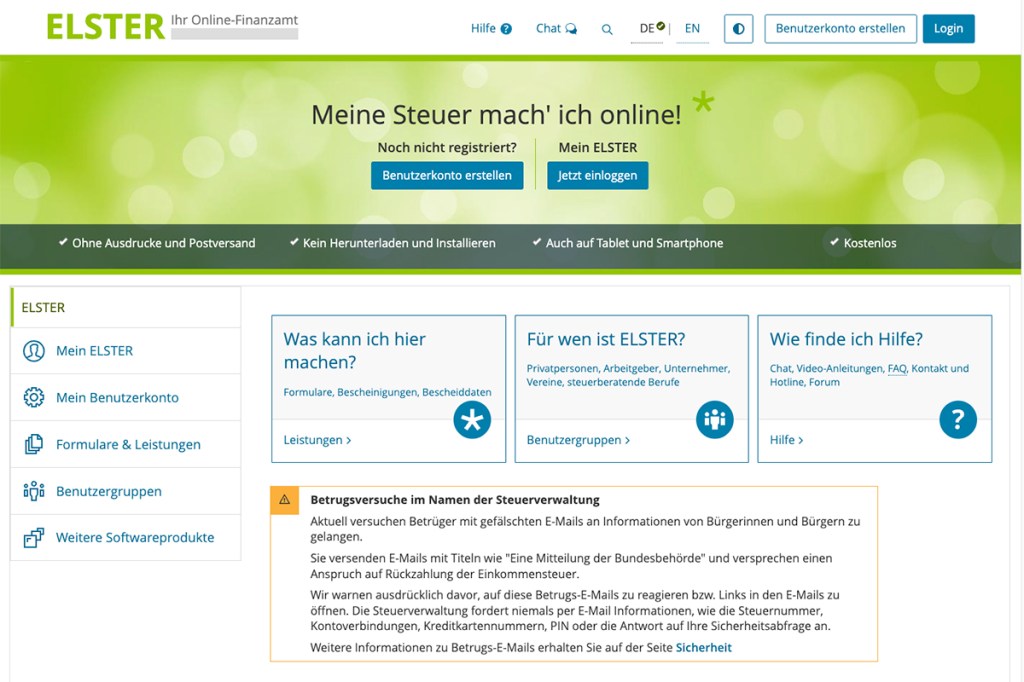
Task: Click the people icon beside Benutzergruppen sidebar item
Action: click(x=34, y=491)
